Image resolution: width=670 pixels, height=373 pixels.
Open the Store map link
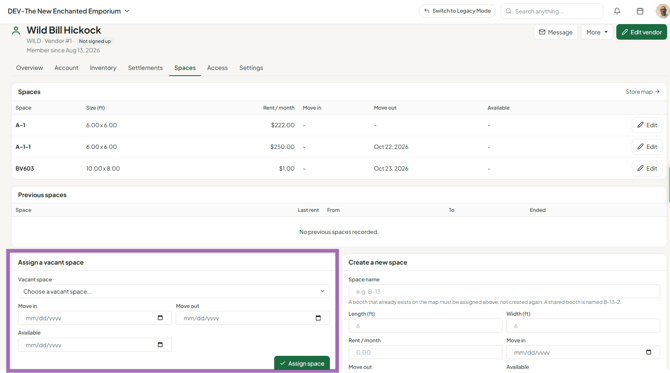(x=643, y=92)
